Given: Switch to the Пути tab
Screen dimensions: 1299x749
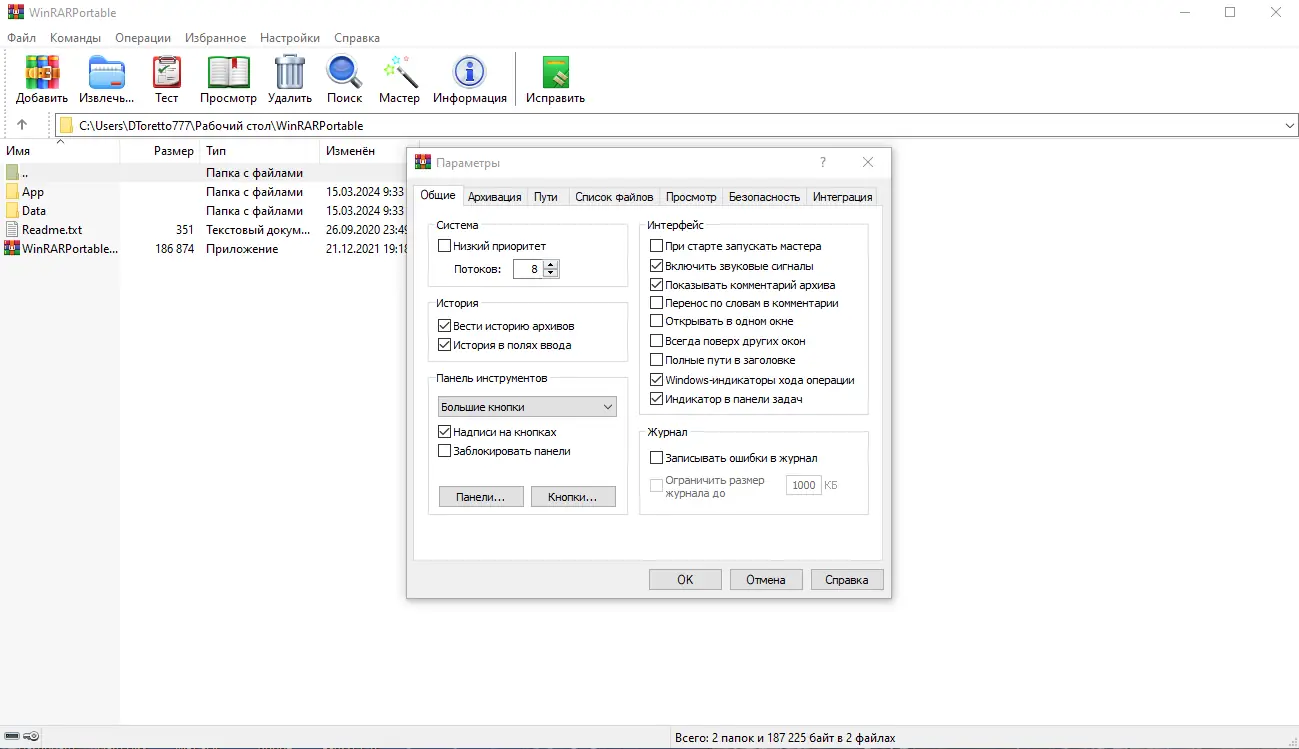Looking at the screenshot, I should click(x=546, y=197).
